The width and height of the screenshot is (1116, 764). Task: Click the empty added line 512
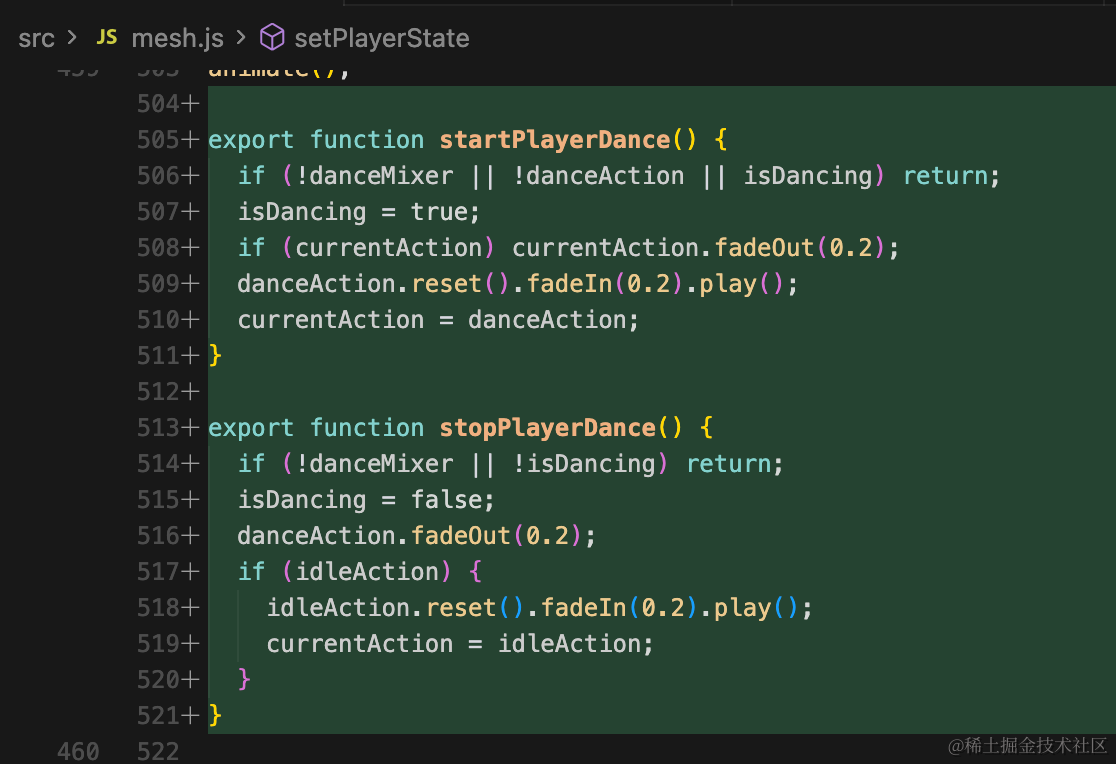(x=661, y=392)
